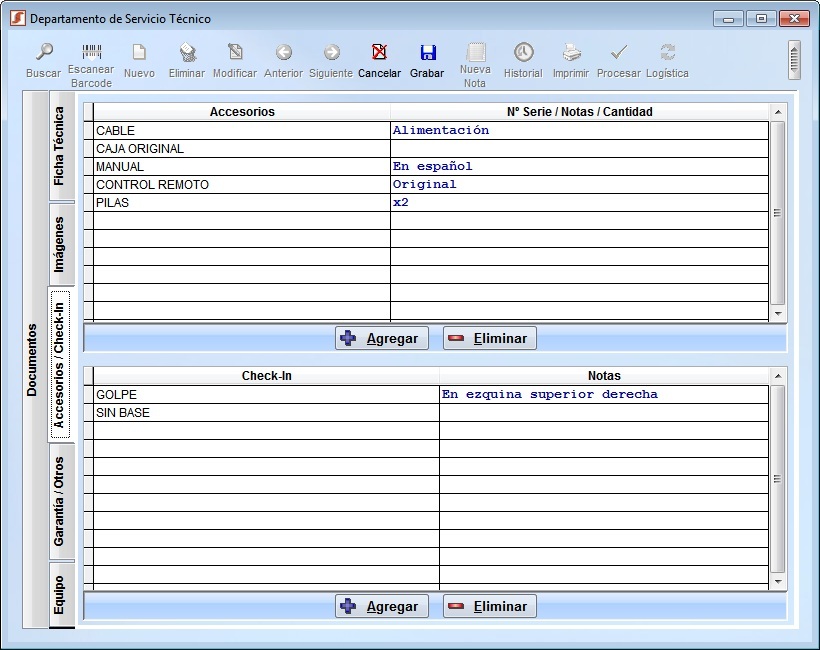Click the Modificar toolbar icon
820x650 pixels.
coord(235,52)
